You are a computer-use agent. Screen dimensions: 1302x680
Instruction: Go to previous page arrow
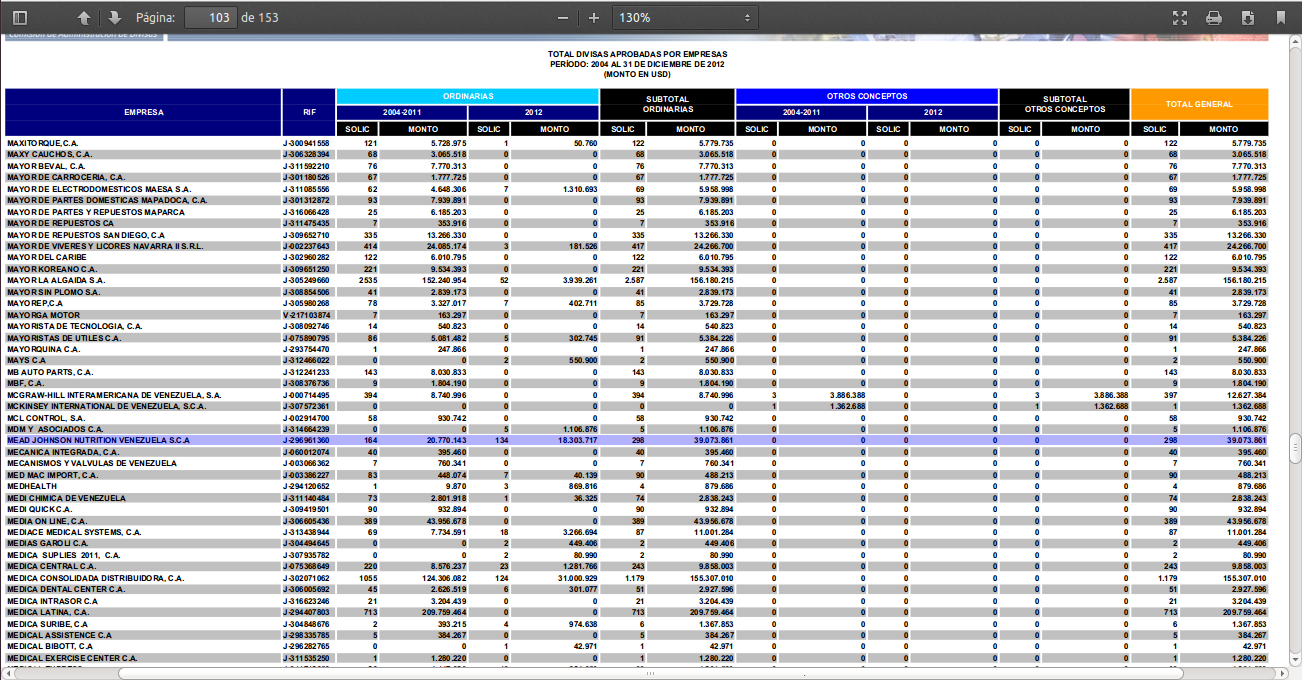click(84, 18)
